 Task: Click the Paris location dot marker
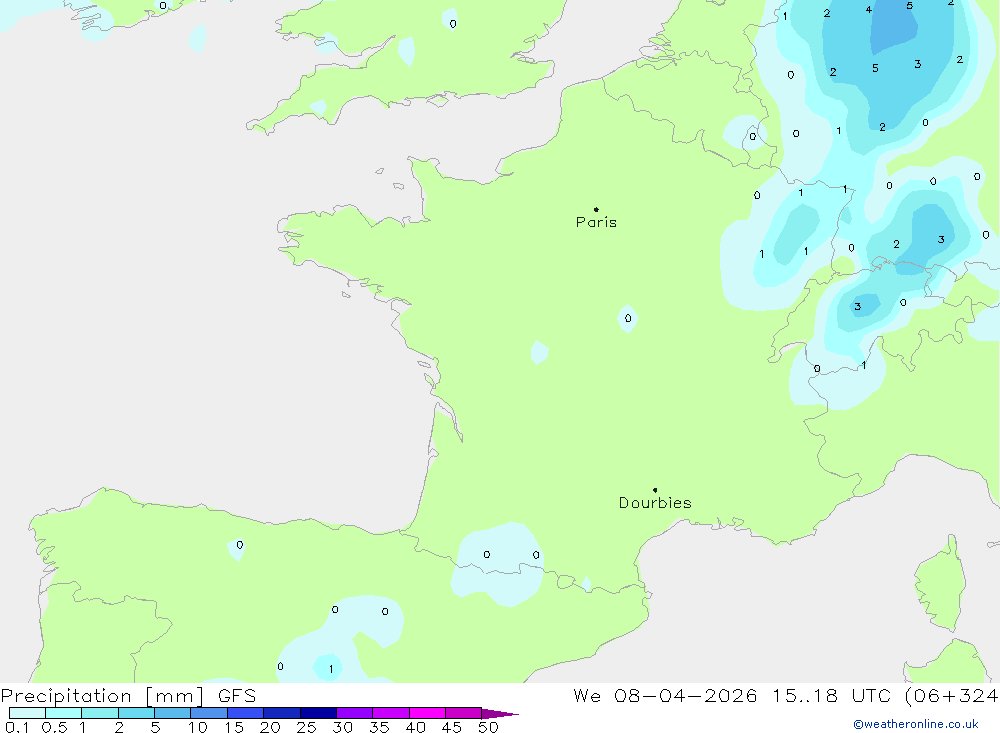tap(596, 209)
